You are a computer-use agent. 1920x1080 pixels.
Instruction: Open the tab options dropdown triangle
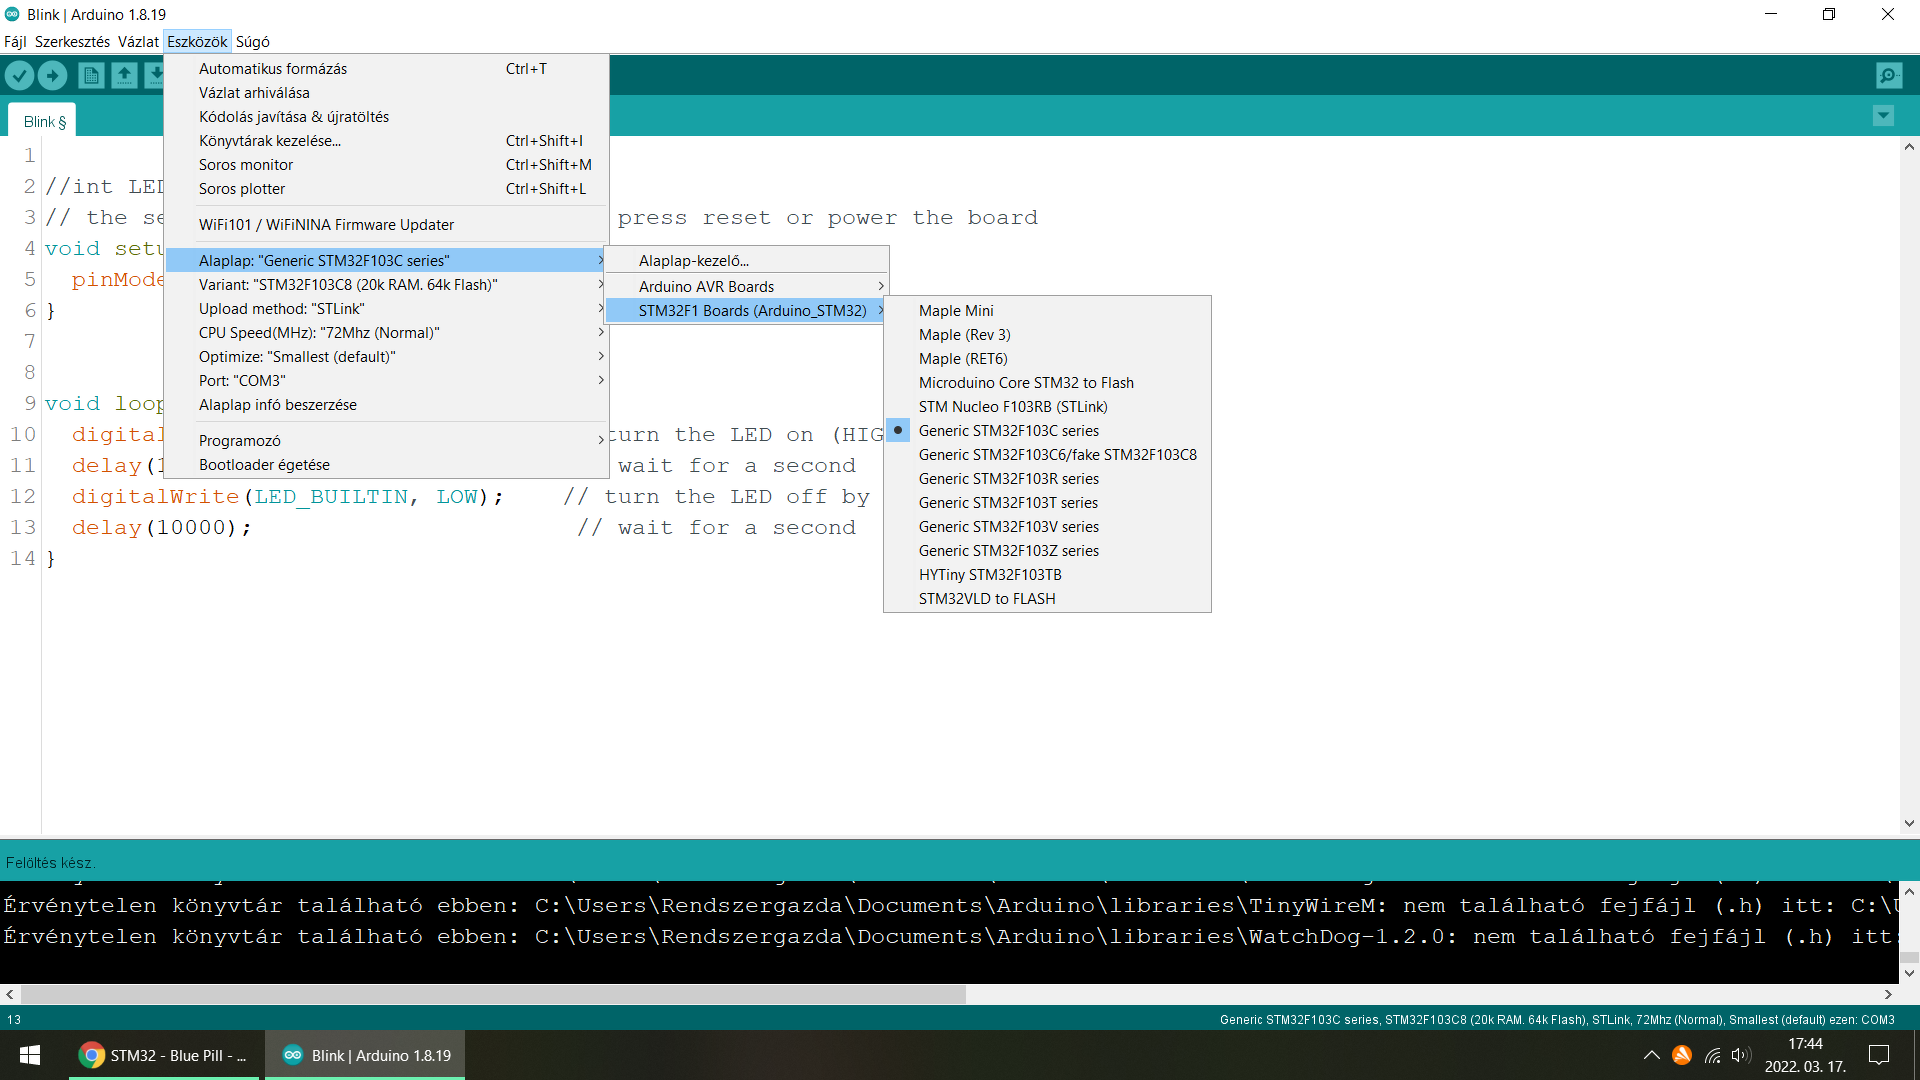(x=1883, y=116)
